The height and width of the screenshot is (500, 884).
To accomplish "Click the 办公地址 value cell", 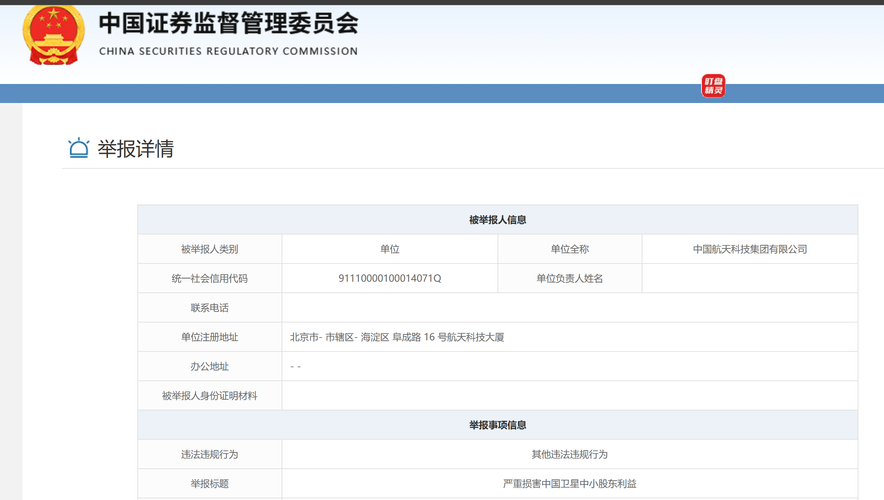I will point(569,366).
